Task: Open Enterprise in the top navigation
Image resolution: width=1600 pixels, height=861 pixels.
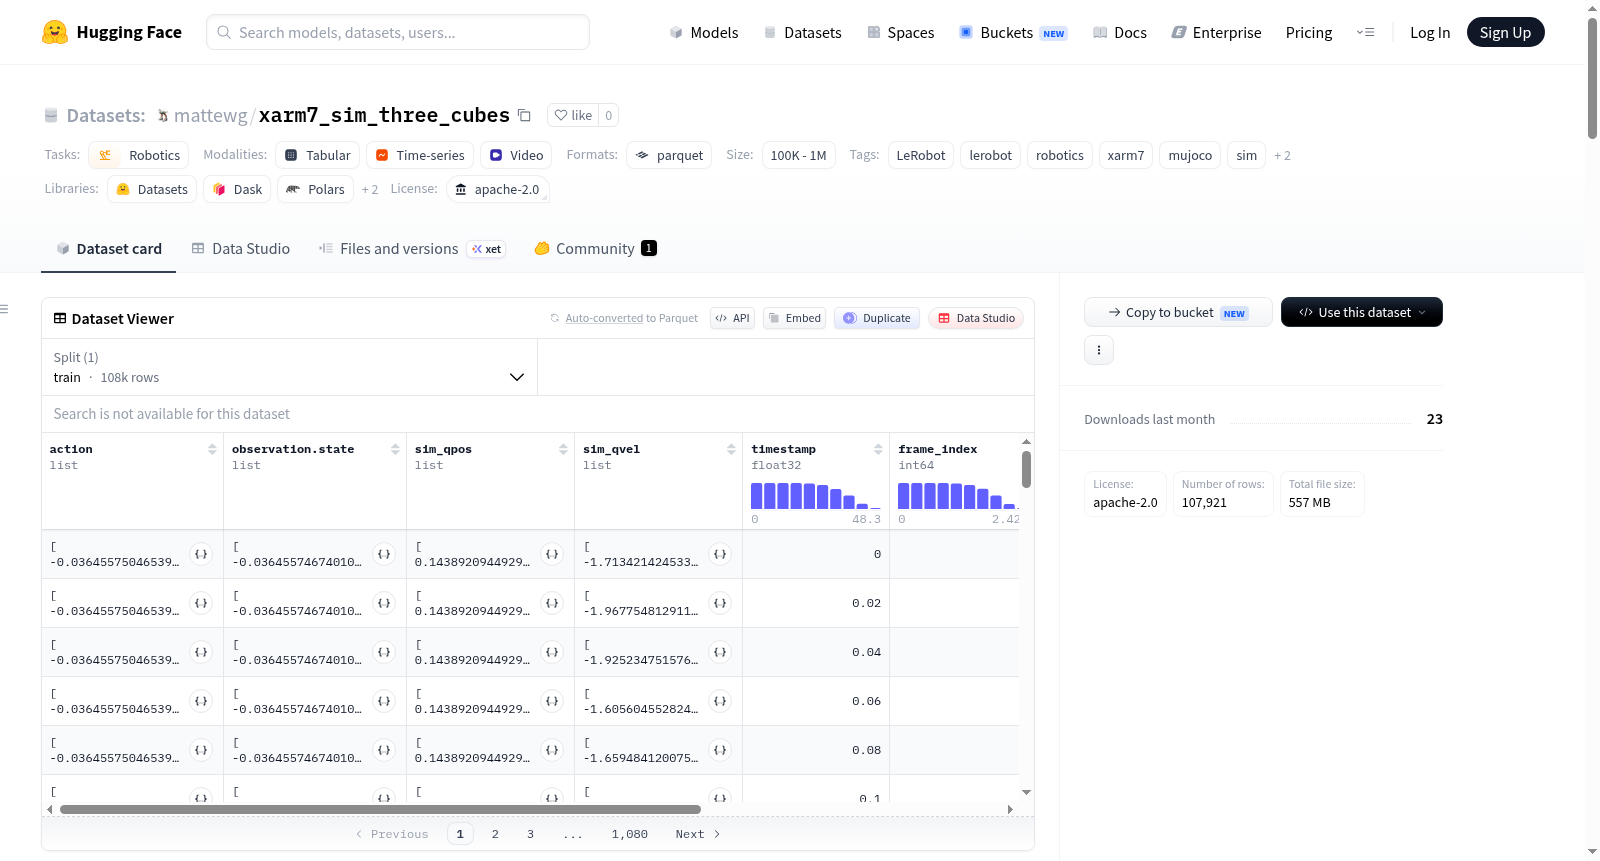Action: pos(1216,33)
